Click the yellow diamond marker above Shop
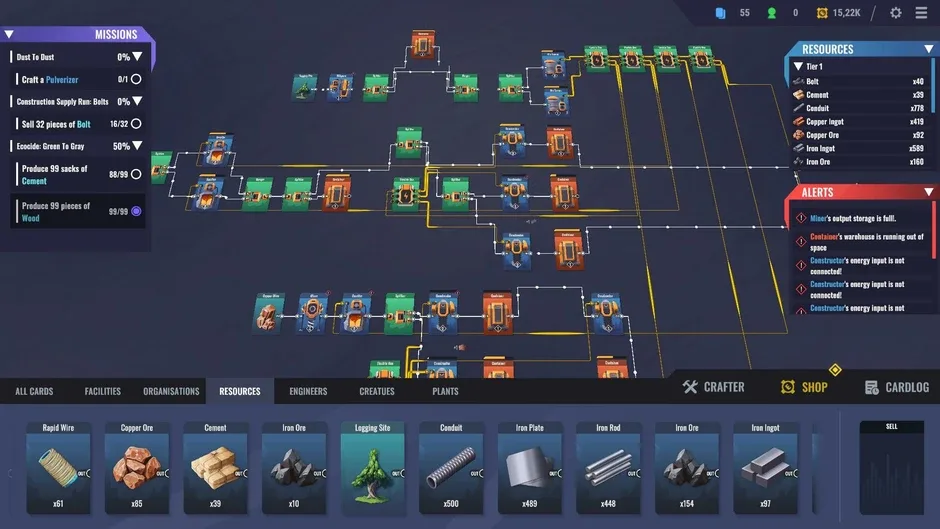This screenshot has height=529, width=940. (x=835, y=369)
